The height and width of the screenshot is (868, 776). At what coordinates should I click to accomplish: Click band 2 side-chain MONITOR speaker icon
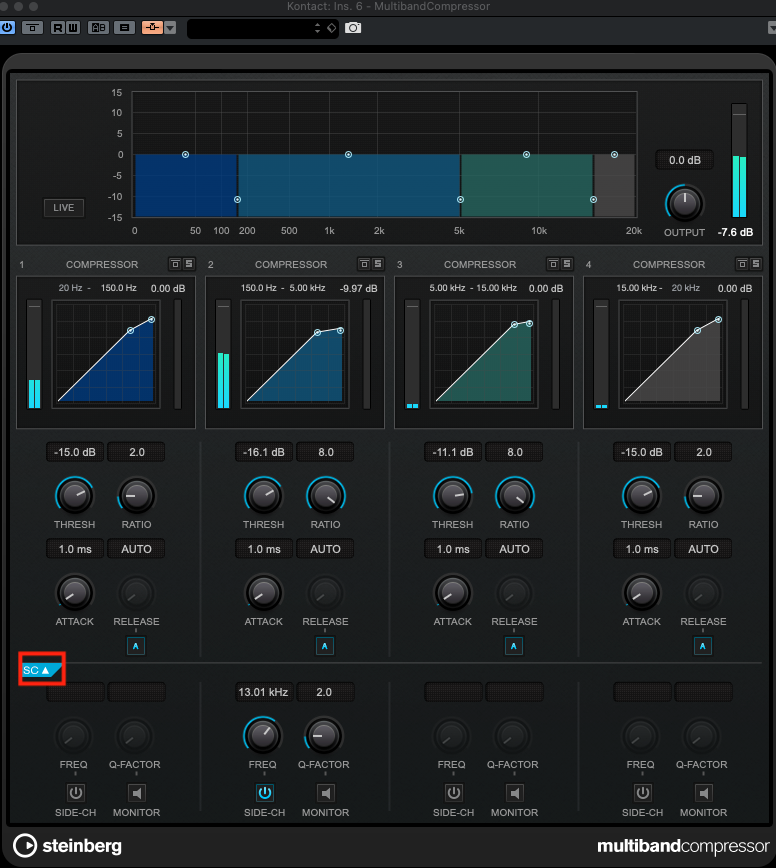tap(325, 793)
